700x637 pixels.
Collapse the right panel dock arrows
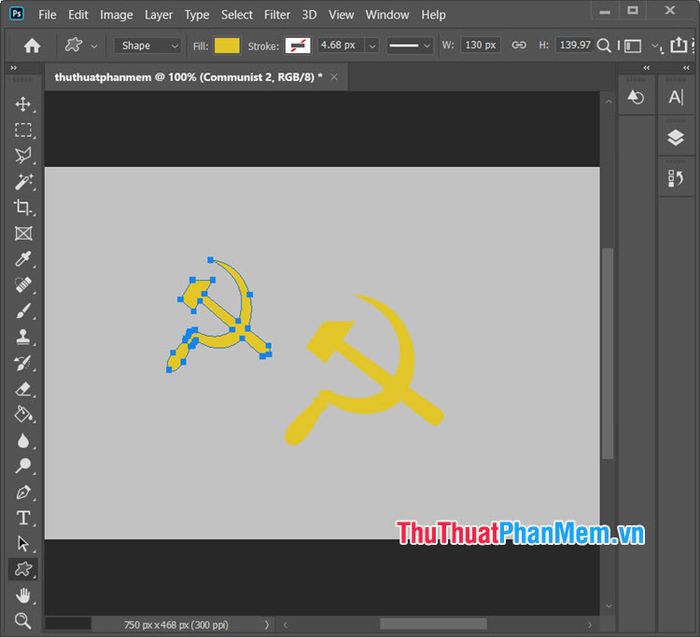(x=687, y=68)
